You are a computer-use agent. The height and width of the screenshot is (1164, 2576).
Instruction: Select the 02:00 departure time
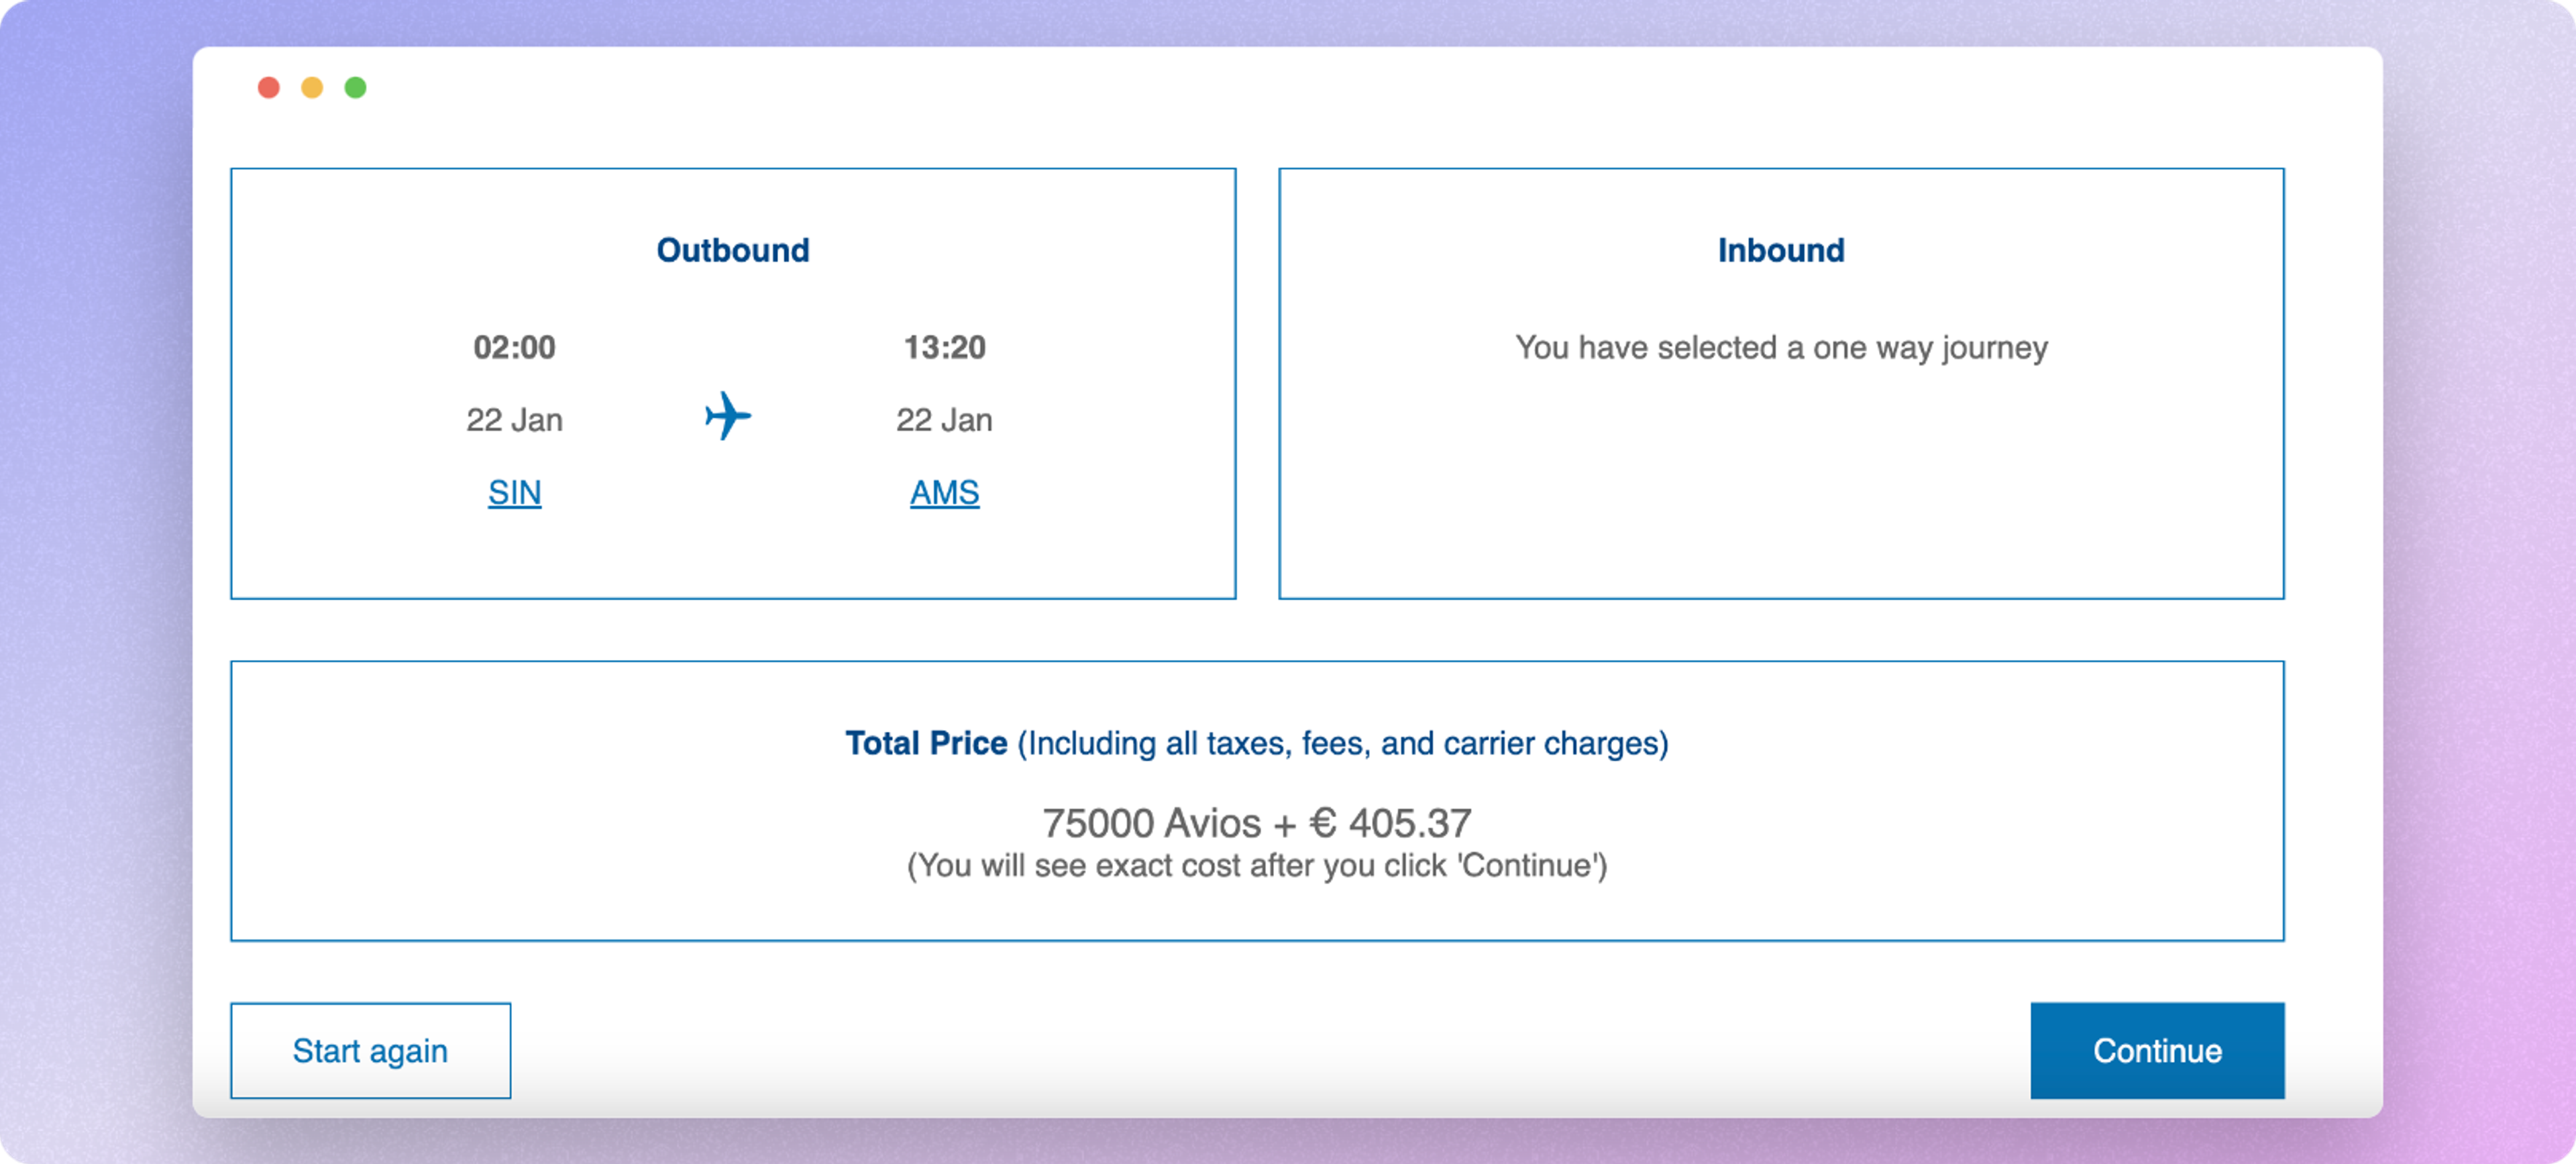[514, 347]
